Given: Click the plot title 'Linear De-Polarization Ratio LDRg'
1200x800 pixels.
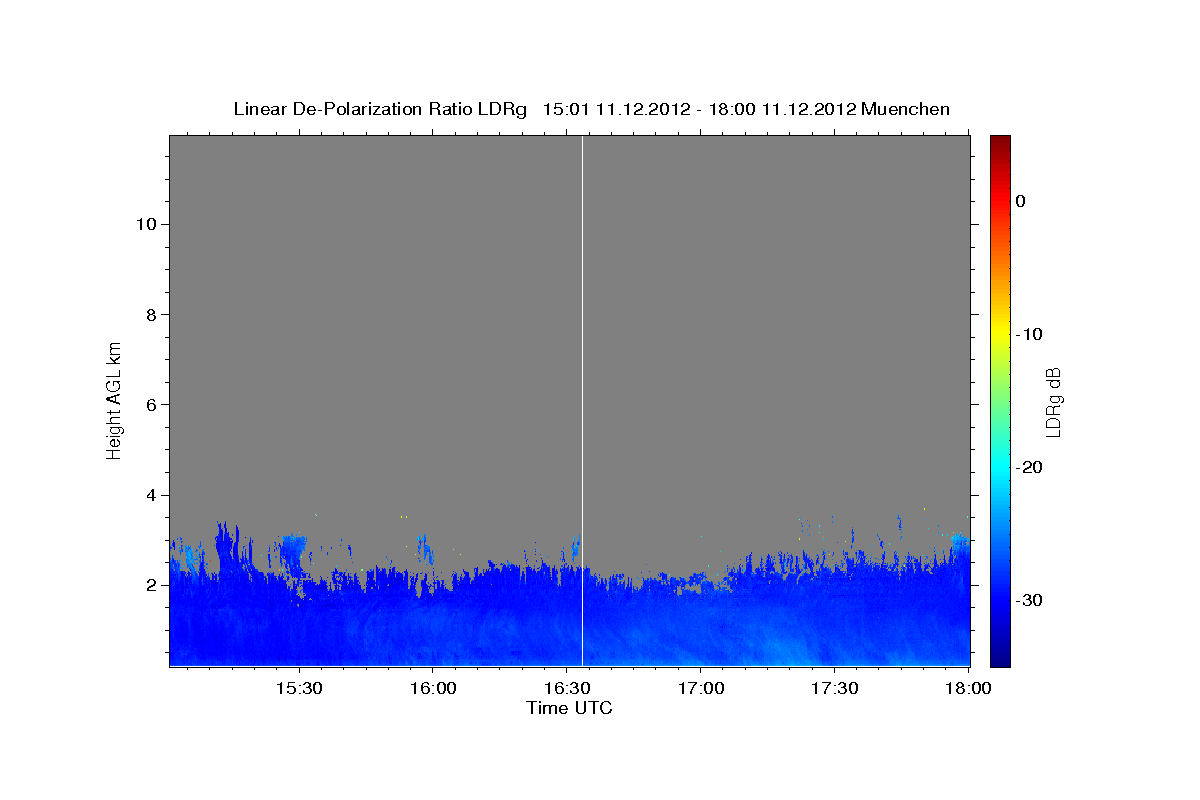Looking at the screenshot, I should pyautogui.click(x=379, y=109).
